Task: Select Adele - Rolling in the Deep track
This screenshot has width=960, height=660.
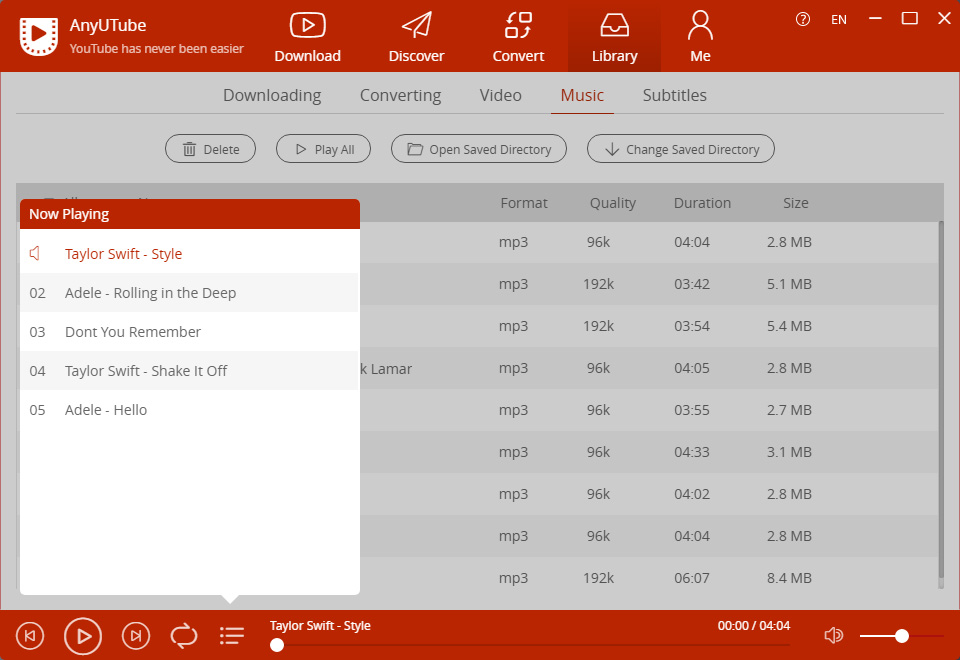Action: click(x=189, y=293)
